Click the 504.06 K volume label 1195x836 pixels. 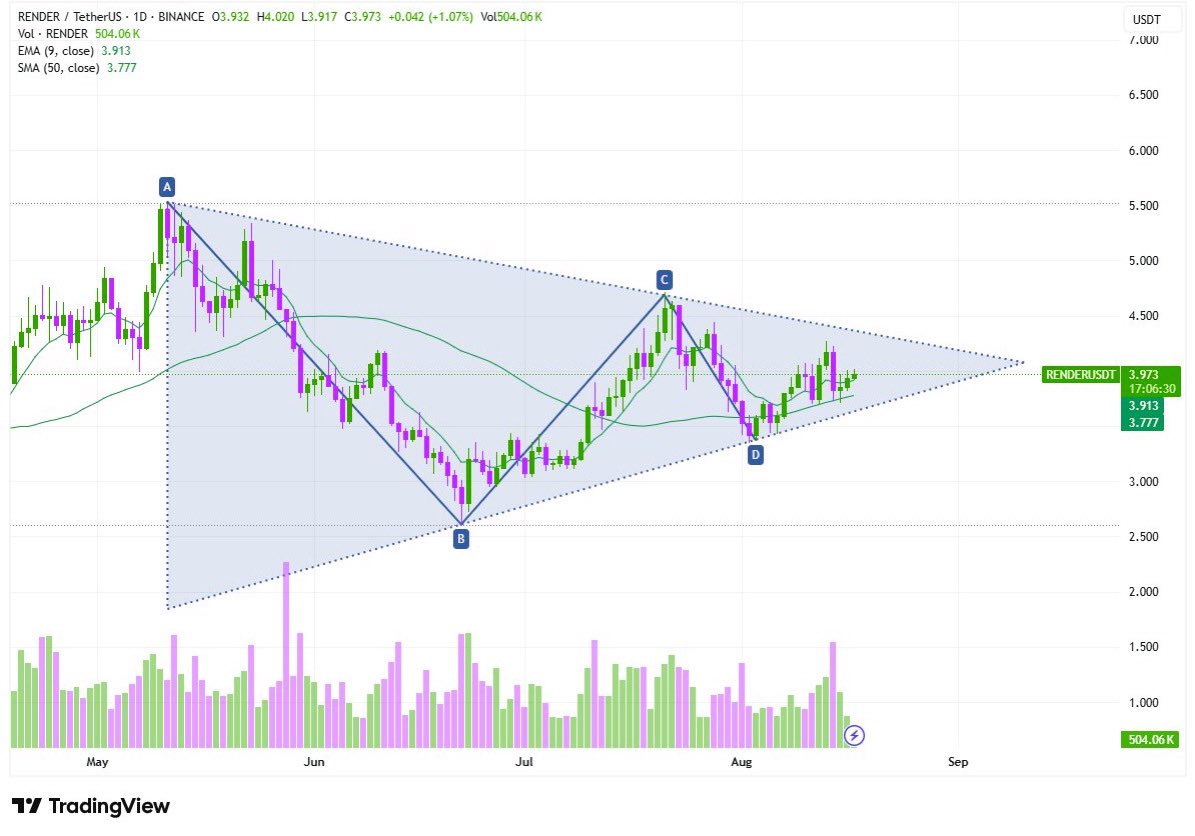(1151, 739)
